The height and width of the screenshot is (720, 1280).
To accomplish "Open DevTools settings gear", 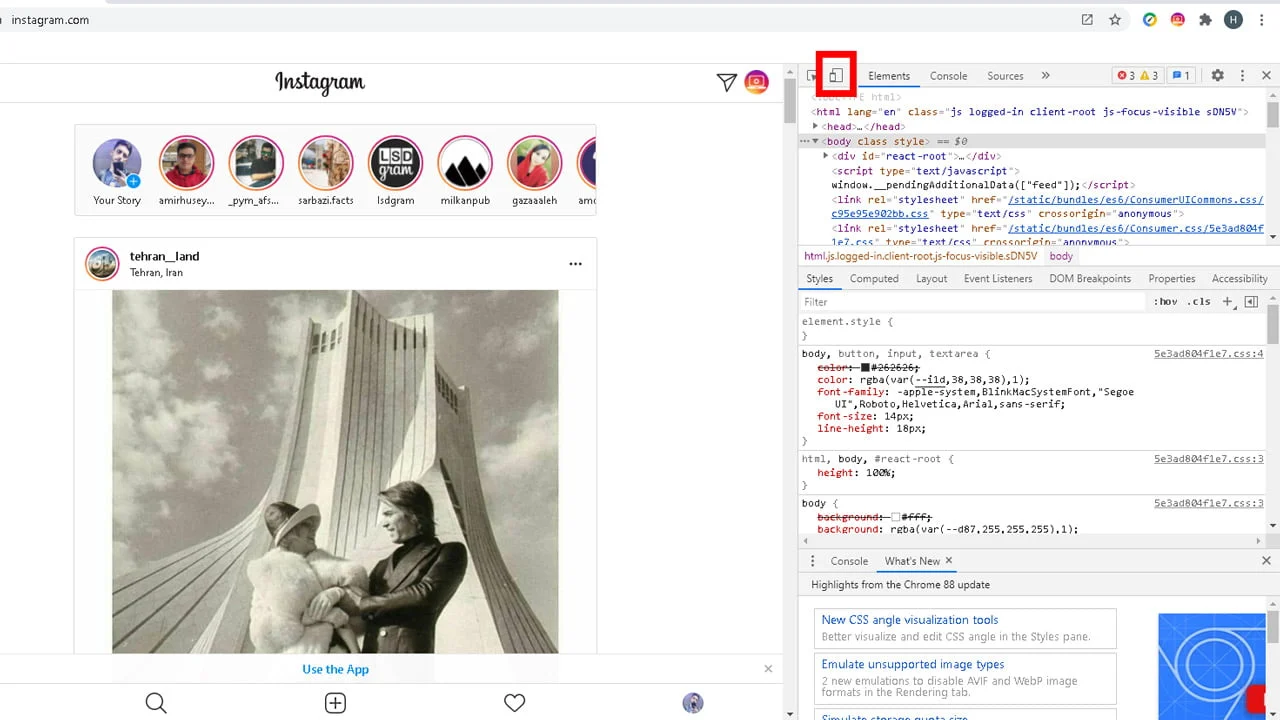I will 1217,76.
